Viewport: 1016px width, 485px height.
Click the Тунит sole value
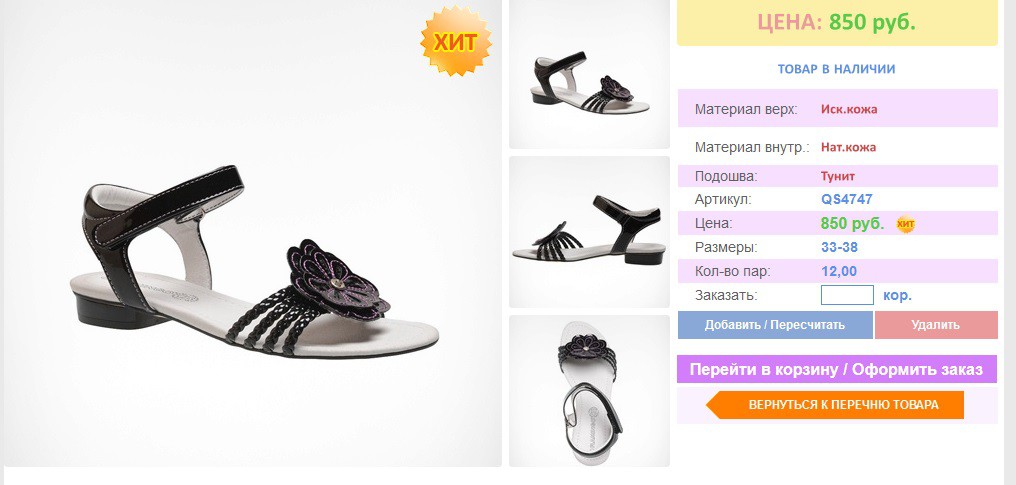point(838,176)
